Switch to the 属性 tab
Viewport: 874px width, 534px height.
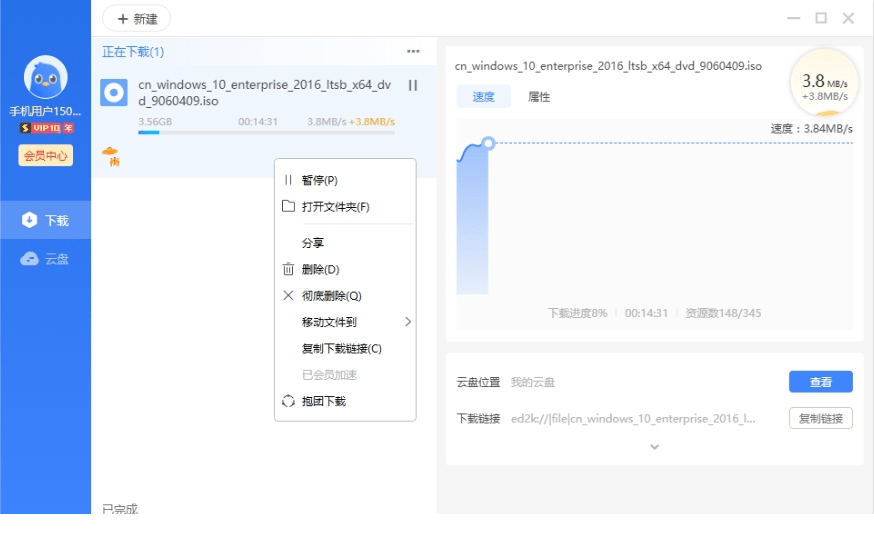coord(538,96)
